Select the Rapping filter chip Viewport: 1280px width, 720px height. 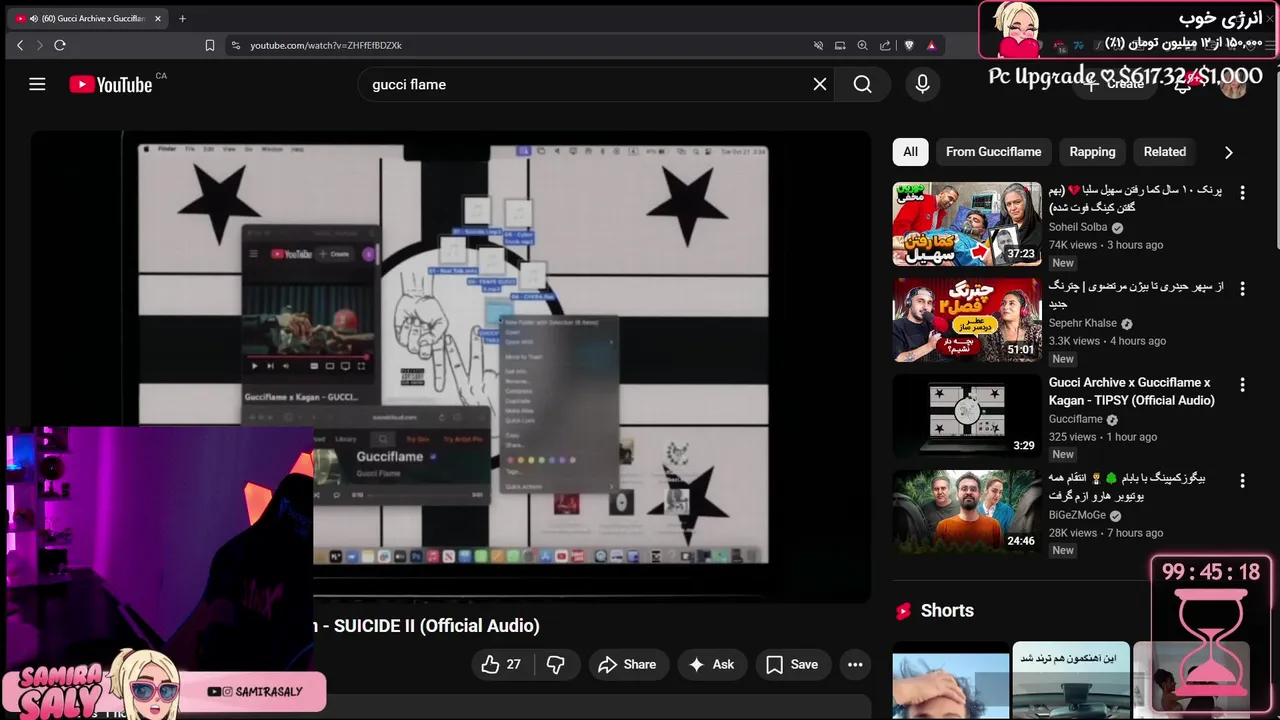pos(1092,152)
